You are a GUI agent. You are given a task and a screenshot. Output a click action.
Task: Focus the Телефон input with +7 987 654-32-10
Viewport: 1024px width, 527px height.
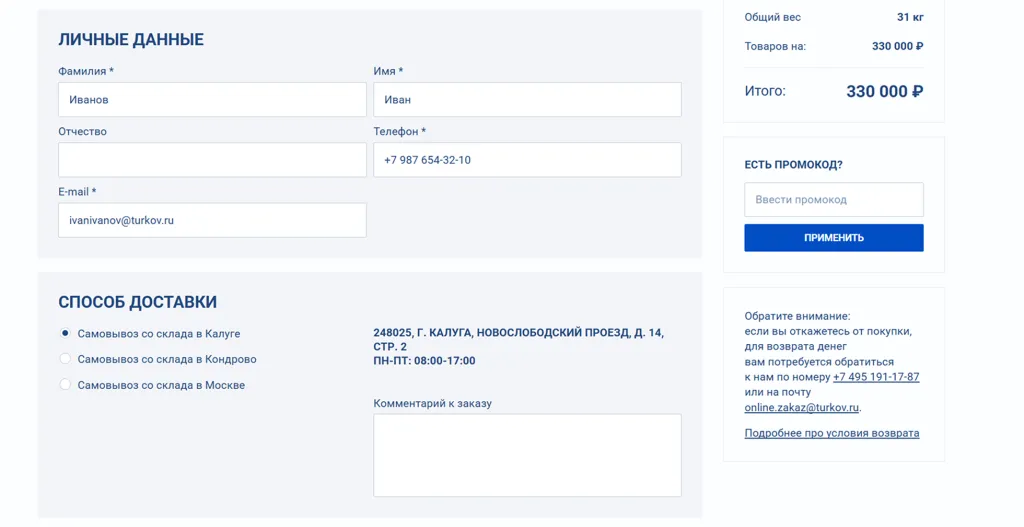[527, 160]
